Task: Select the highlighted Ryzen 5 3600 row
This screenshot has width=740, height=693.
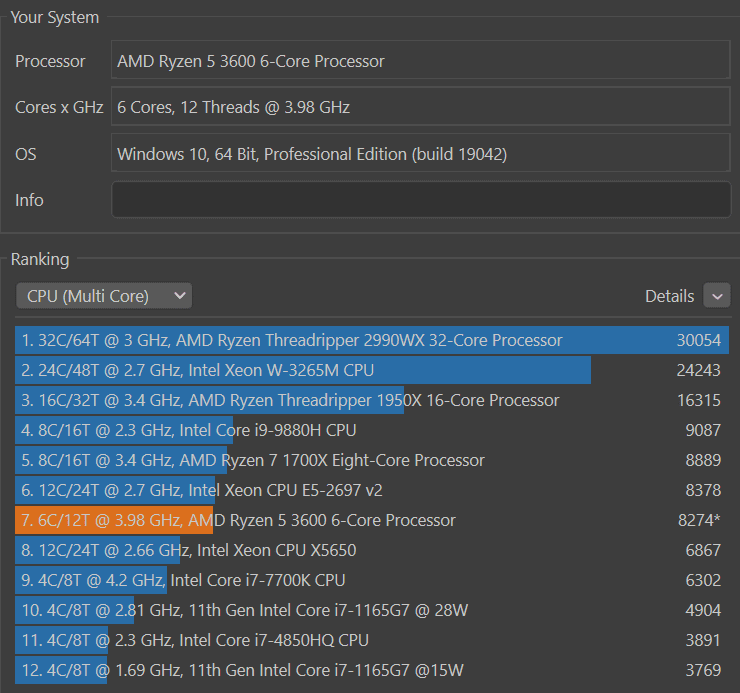Action: click(372, 520)
